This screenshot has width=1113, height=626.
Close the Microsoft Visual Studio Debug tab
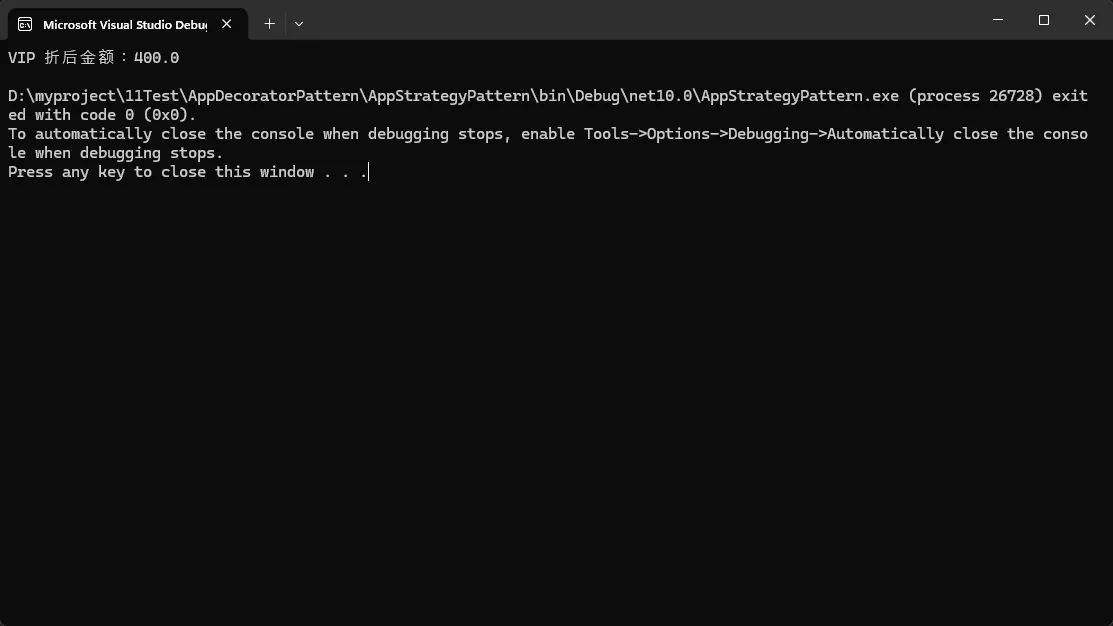pos(227,24)
